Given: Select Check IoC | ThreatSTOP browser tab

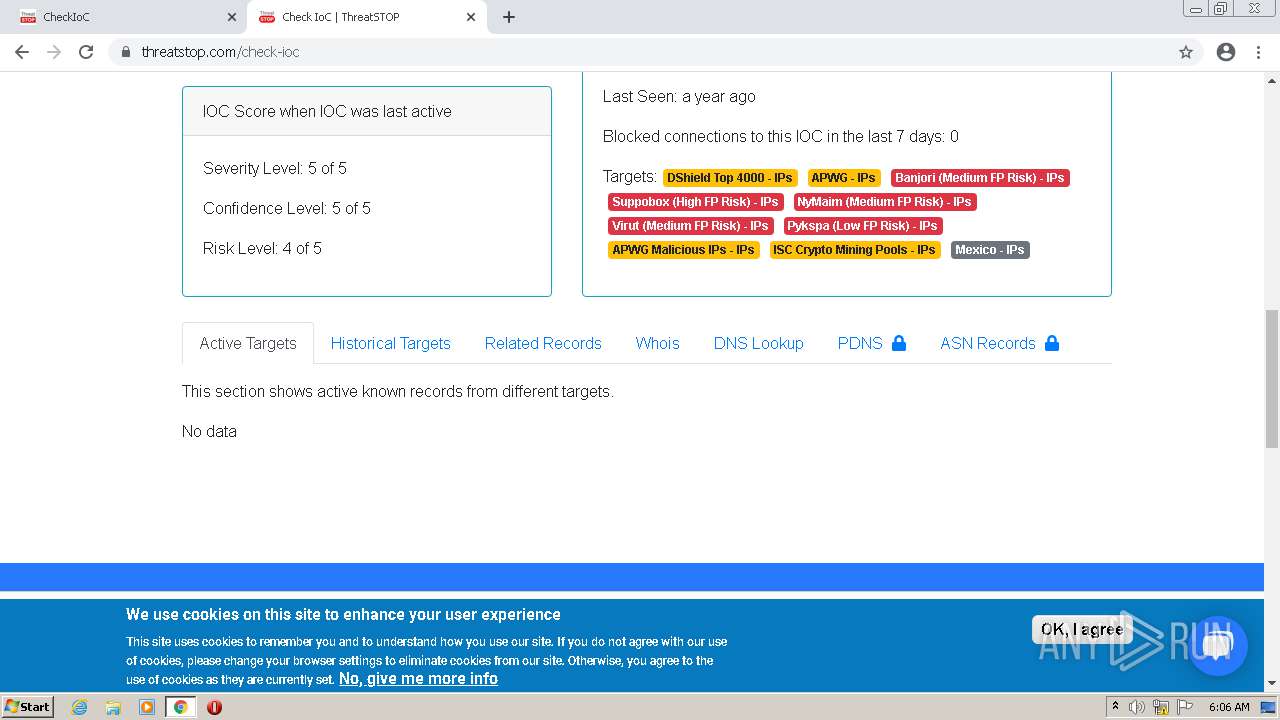Looking at the screenshot, I should pyautogui.click(x=368, y=17).
